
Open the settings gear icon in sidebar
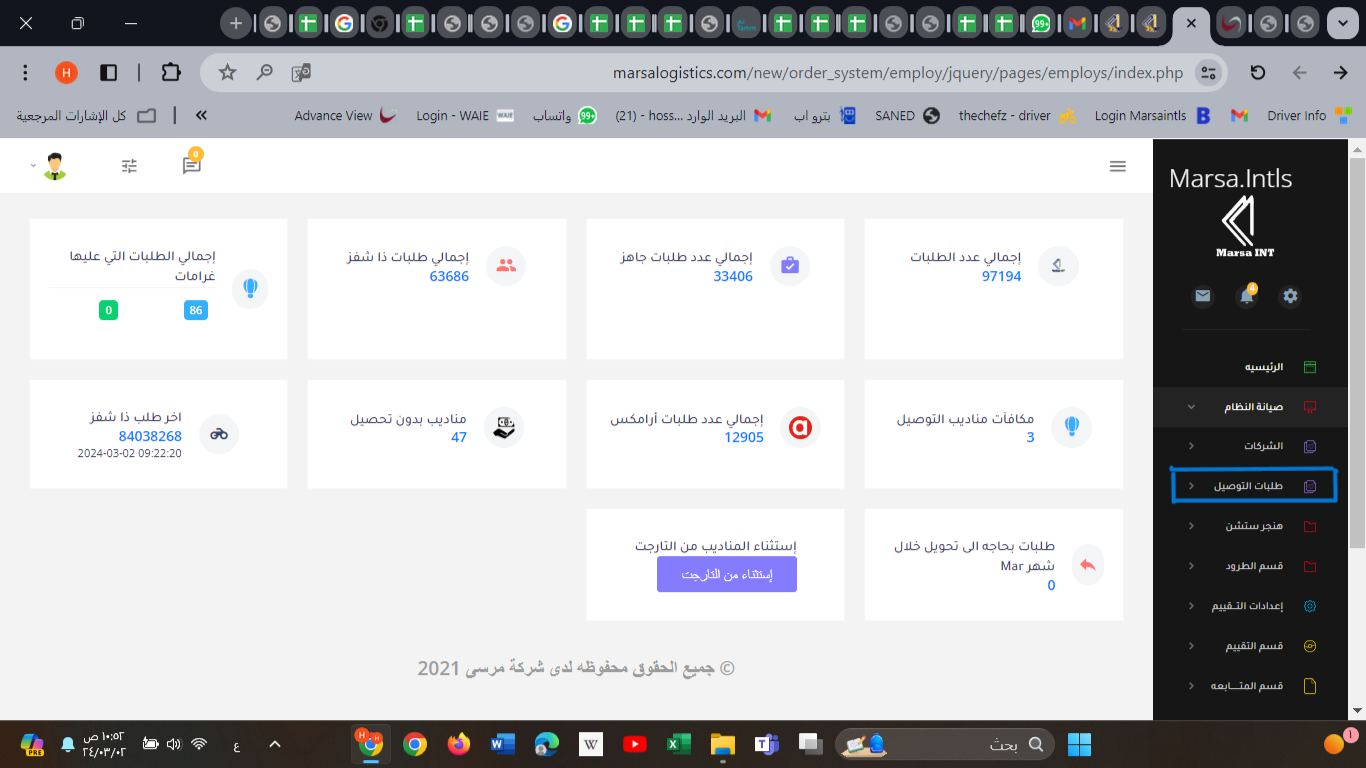(1290, 296)
